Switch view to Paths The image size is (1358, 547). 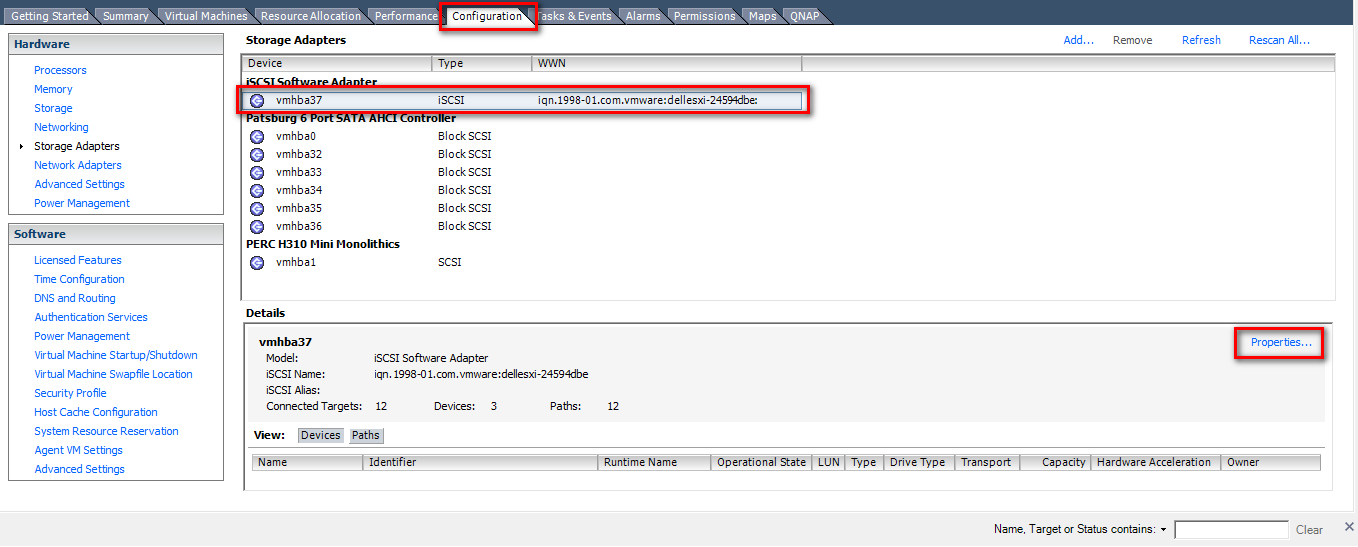click(365, 436)
